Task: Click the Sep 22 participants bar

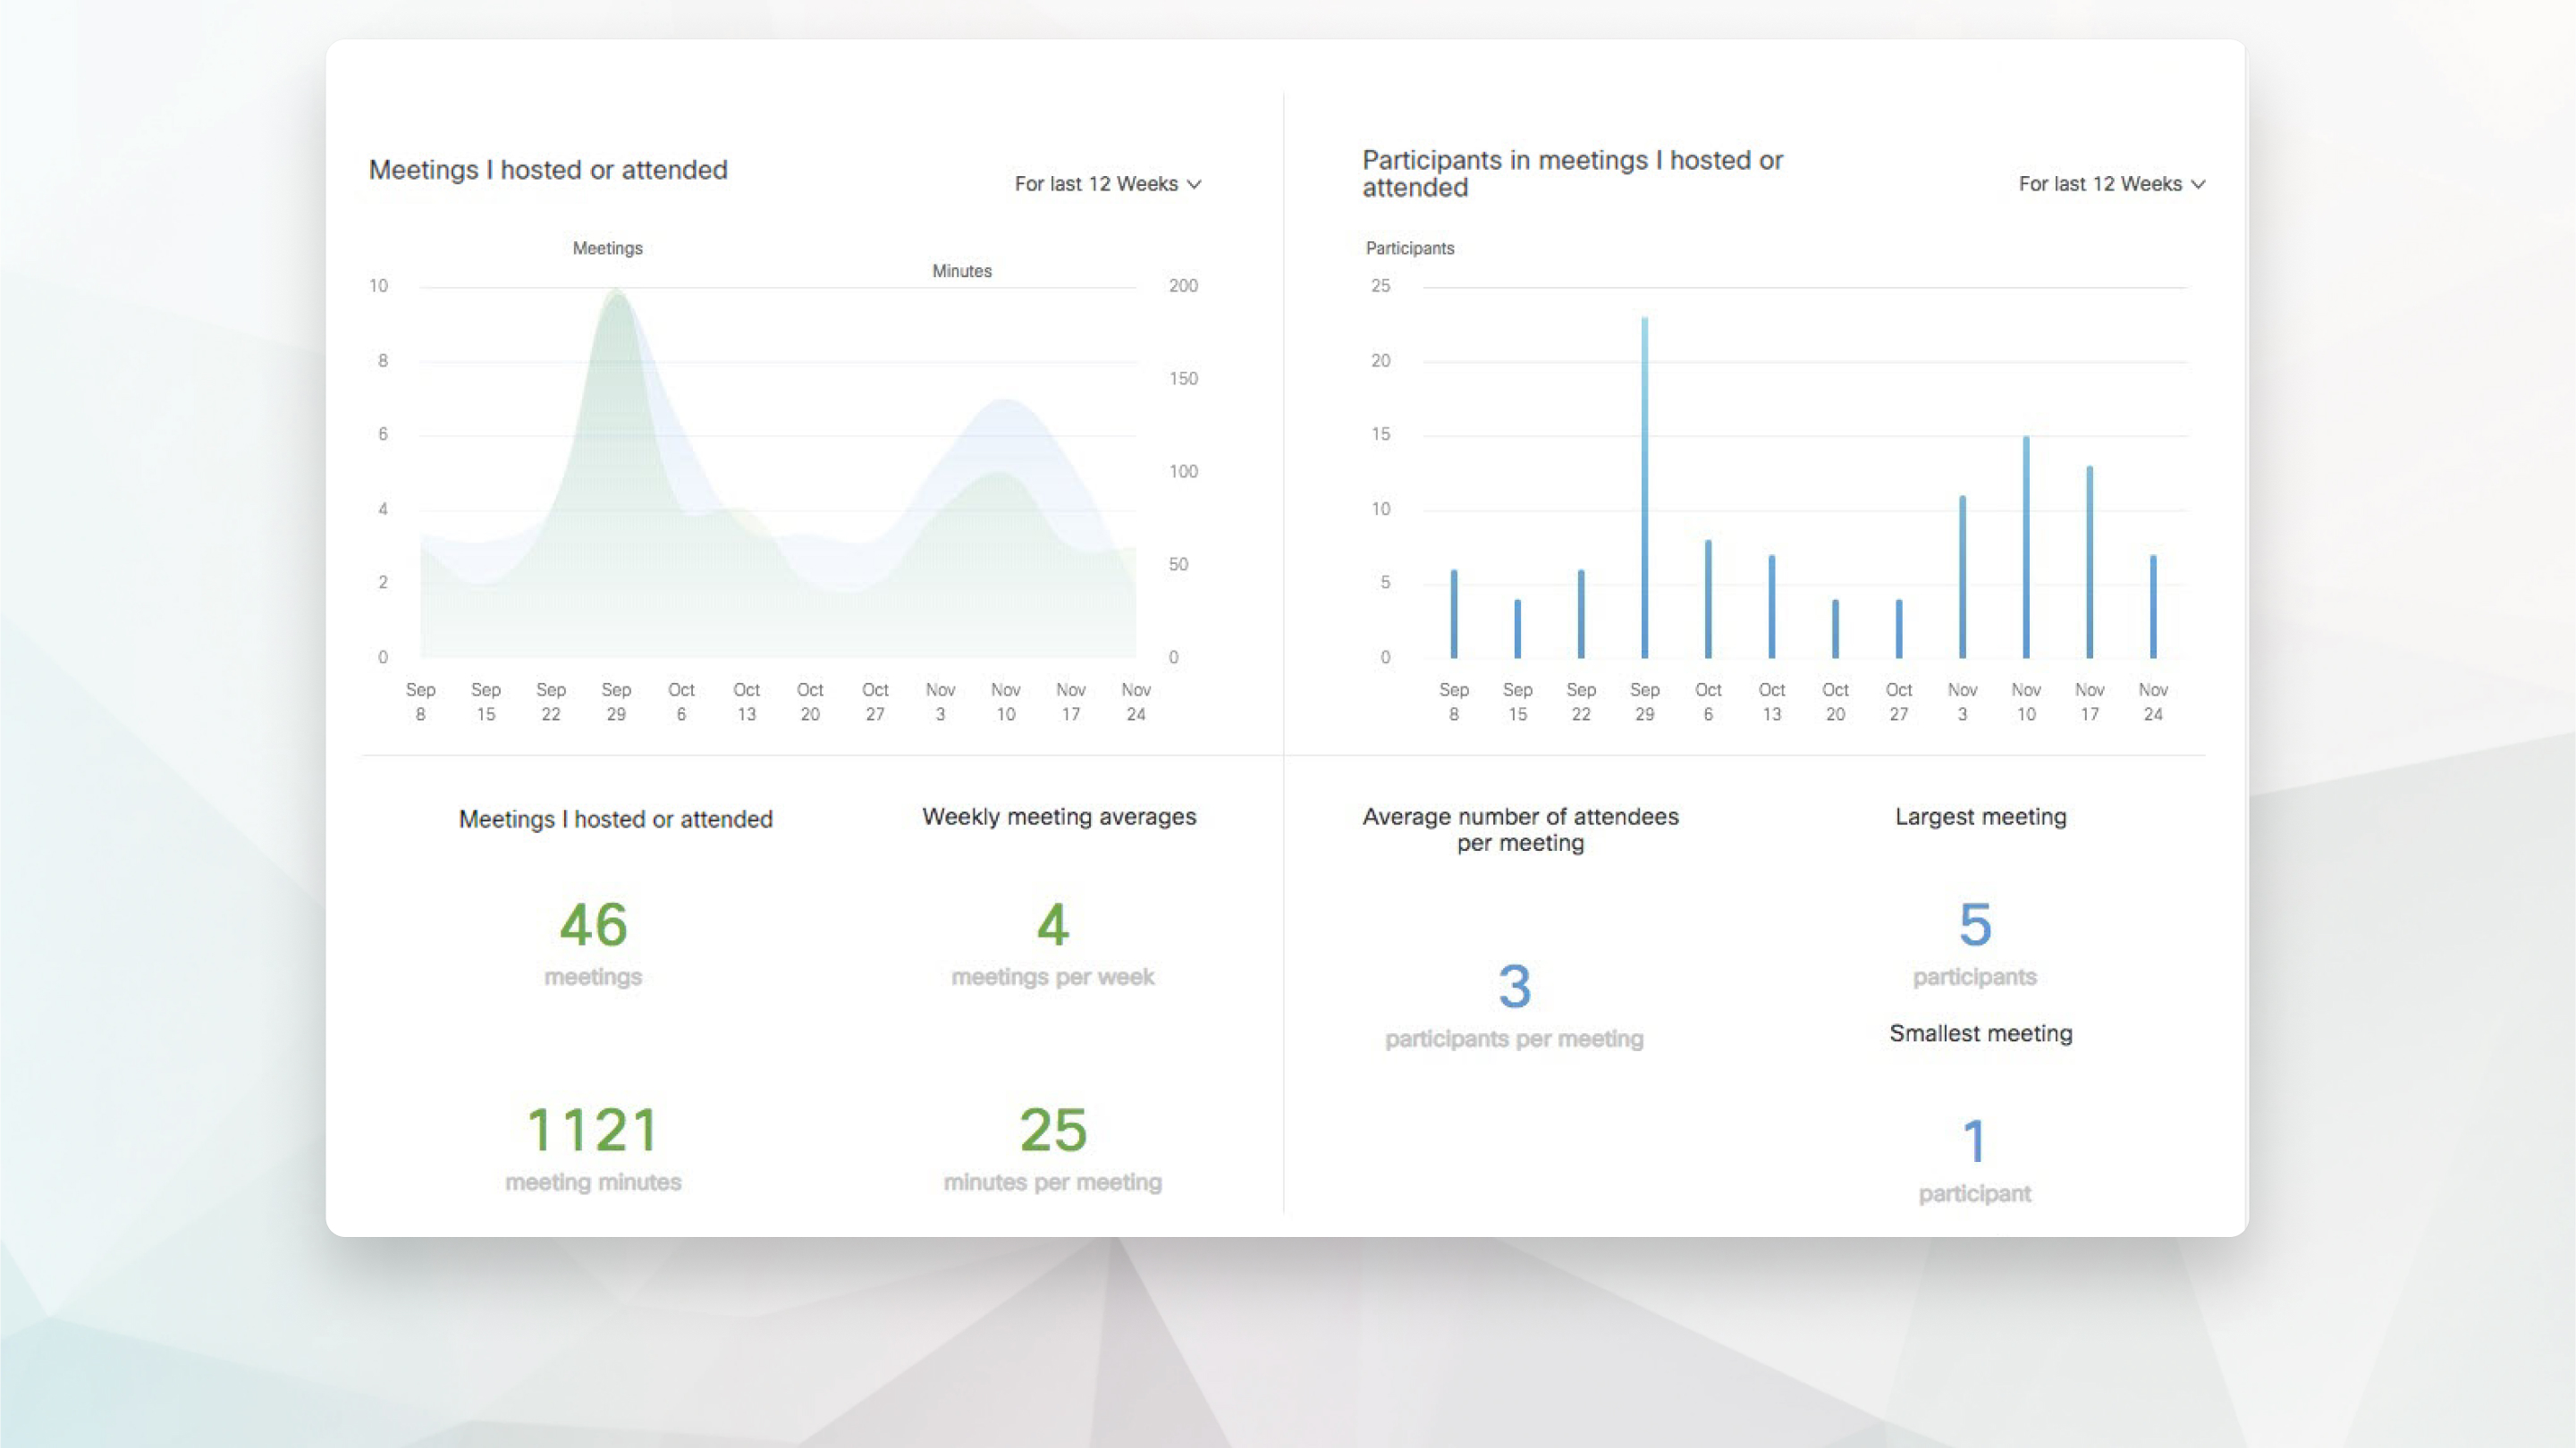Action: pyautogui.click(x=1581, y=613)
